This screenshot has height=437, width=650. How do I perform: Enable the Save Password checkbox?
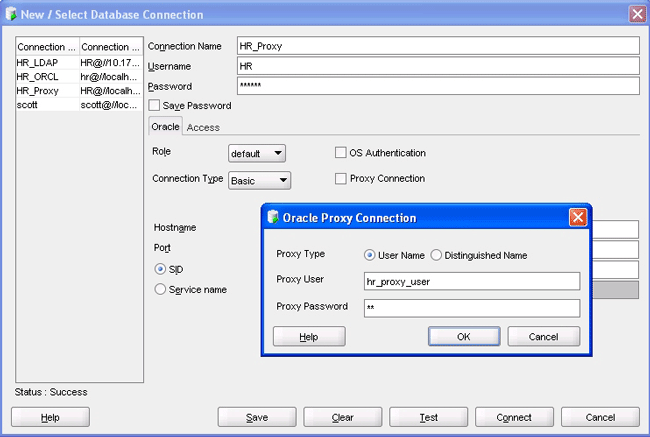pos(154,105)
